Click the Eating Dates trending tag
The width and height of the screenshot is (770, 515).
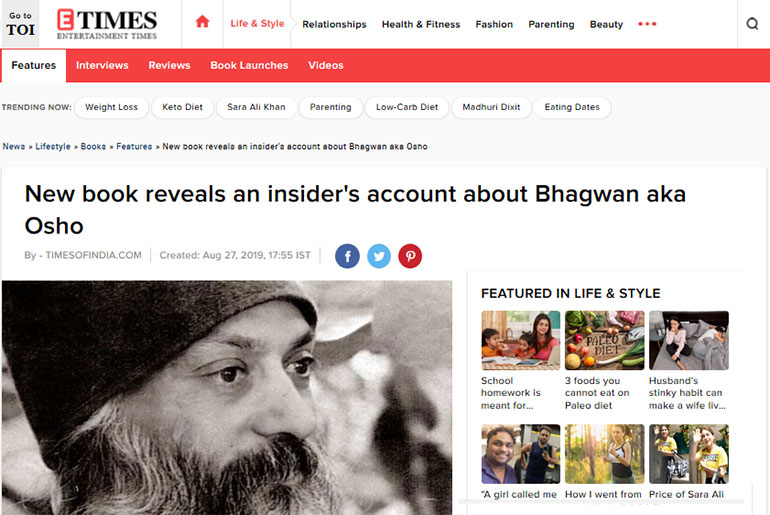(x=572, y=107)
